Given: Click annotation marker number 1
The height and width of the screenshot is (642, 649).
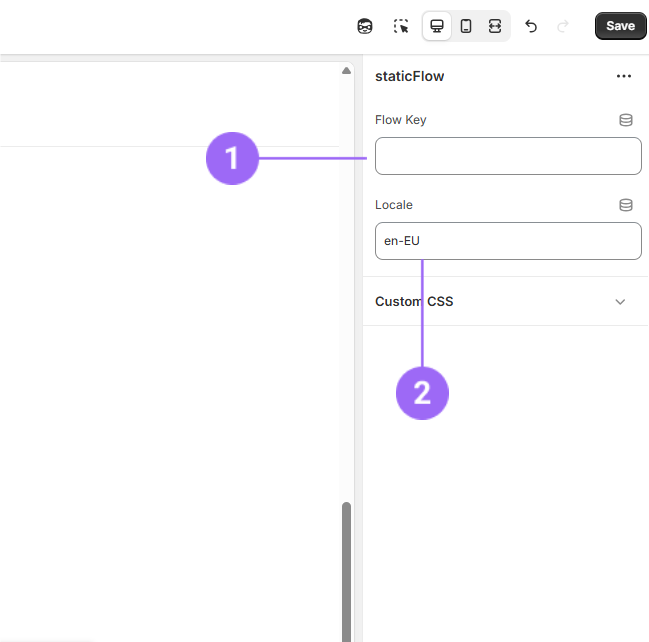Looking at the screenshot, I should [x=232, y=158].
